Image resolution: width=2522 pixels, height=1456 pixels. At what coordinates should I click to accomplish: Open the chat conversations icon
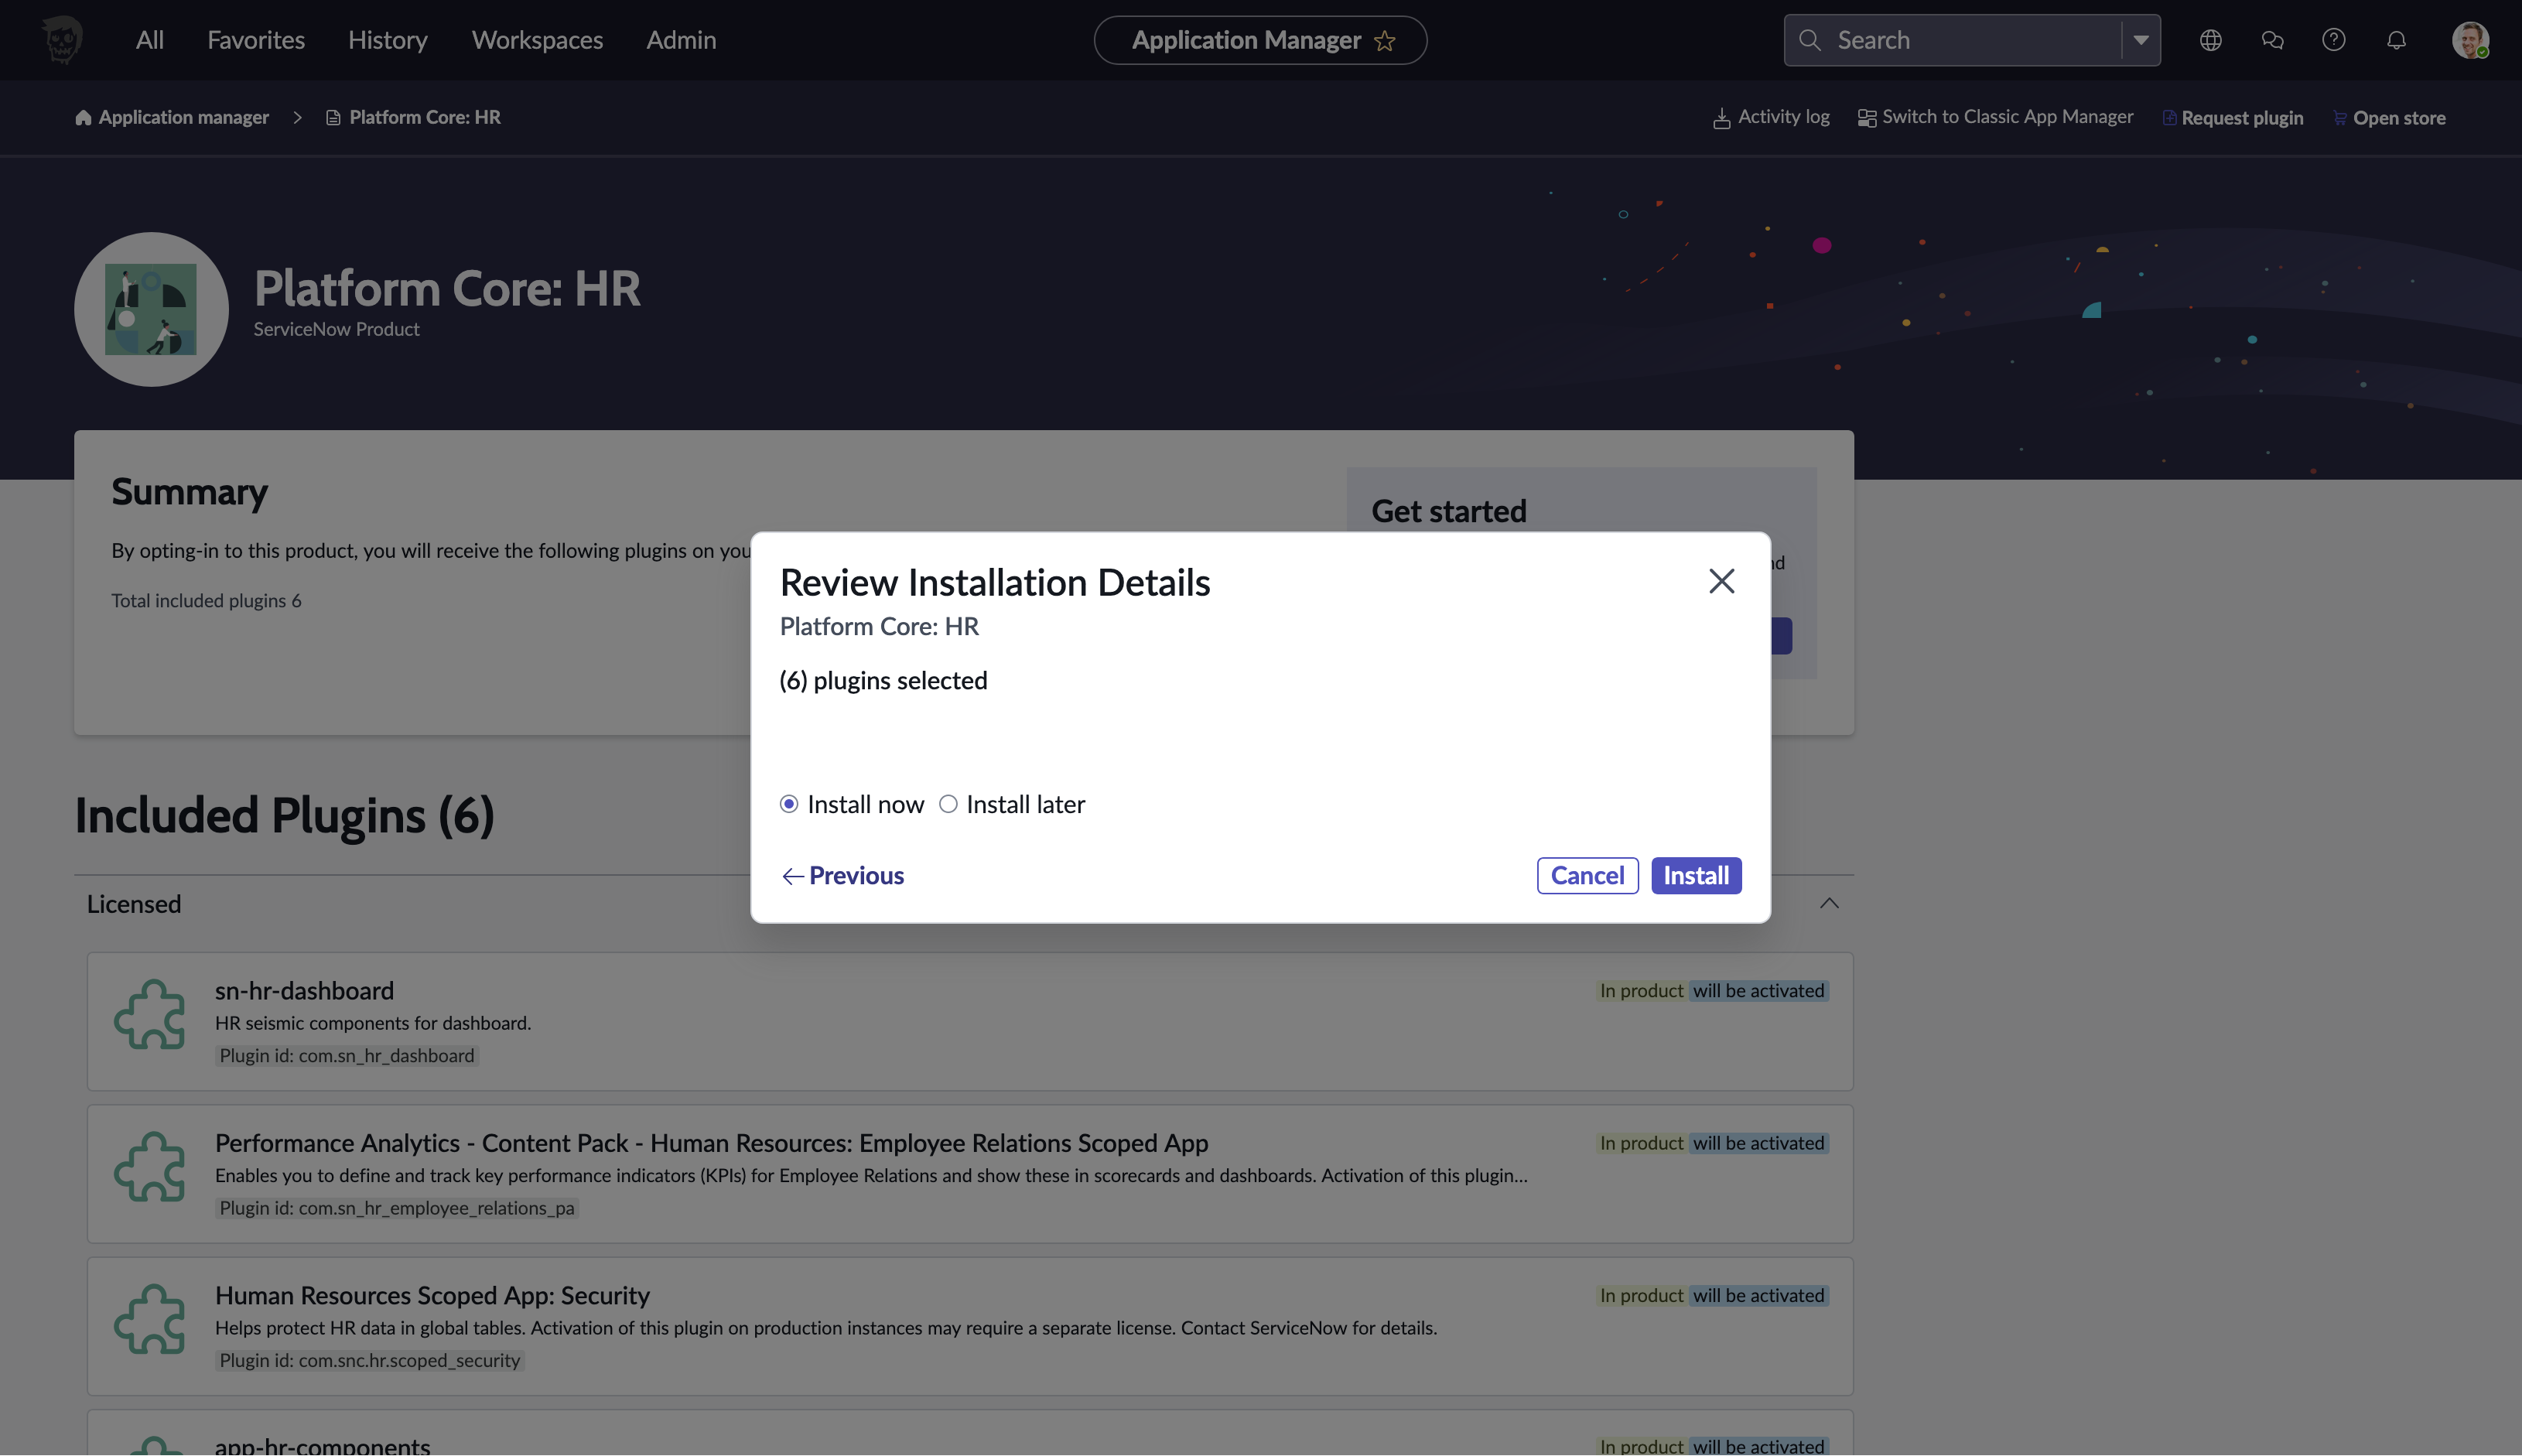(x=2272, y=40)
